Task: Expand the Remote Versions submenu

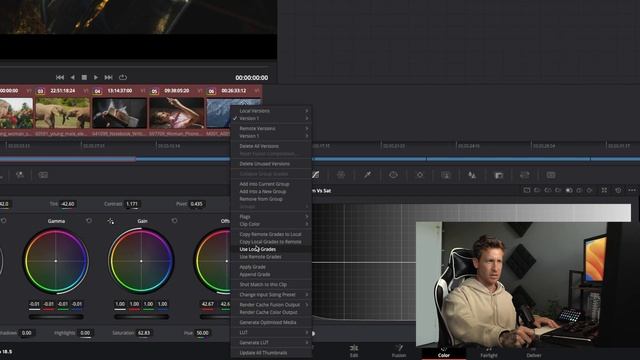Action: coord(271,129)
